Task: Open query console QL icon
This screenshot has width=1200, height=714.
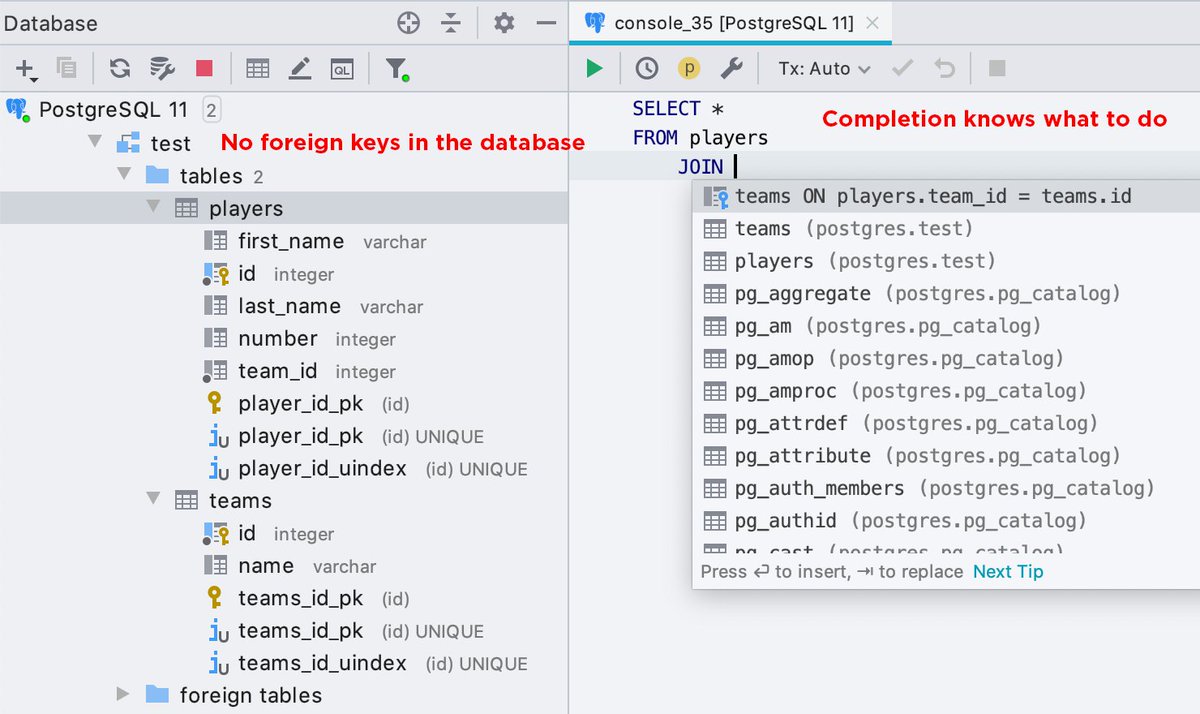Action: pos(342,68)
